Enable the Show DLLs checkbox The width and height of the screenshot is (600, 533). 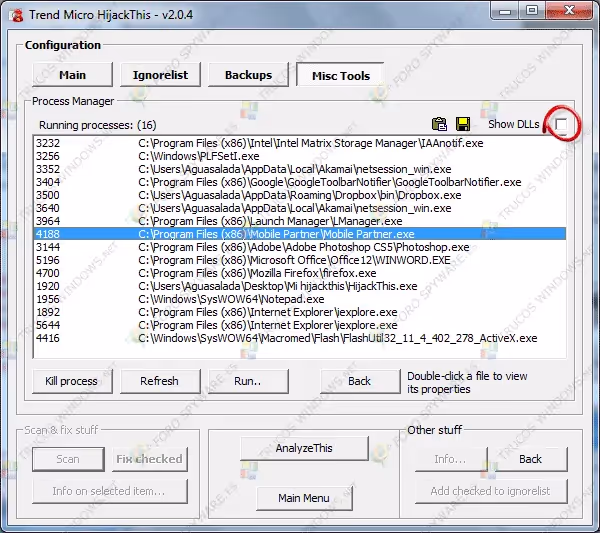pos(561,124)
